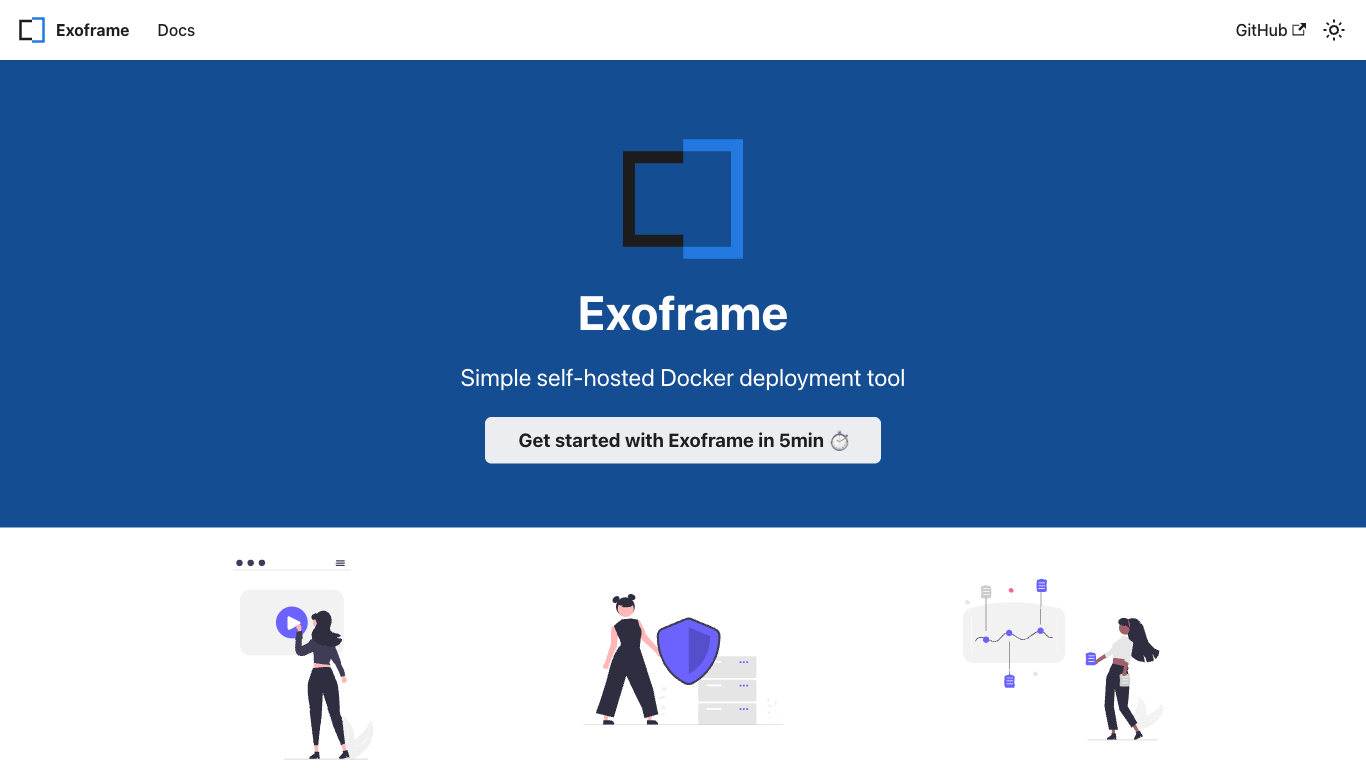Viewport: 1366px width, 768px height.
Task: Click the video player woman illustration
Action: tap(304, 660)
